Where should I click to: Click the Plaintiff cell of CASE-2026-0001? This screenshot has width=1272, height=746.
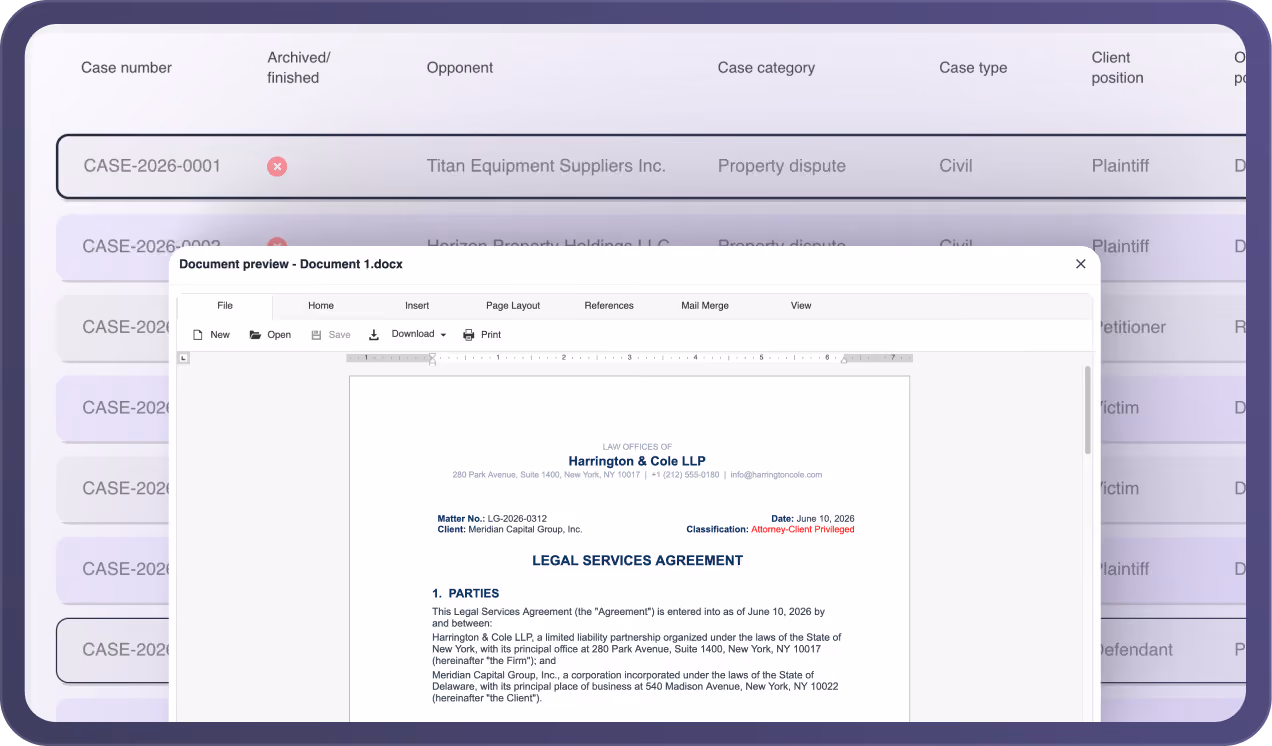[1120, 166]
